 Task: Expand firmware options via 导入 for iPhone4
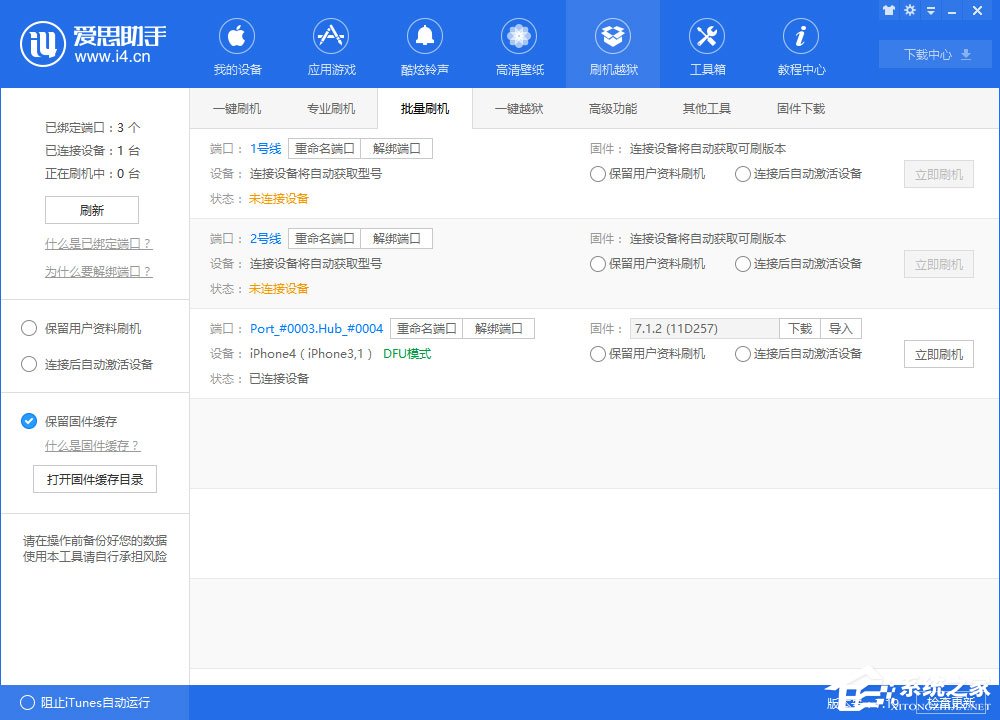pos(840,328)
